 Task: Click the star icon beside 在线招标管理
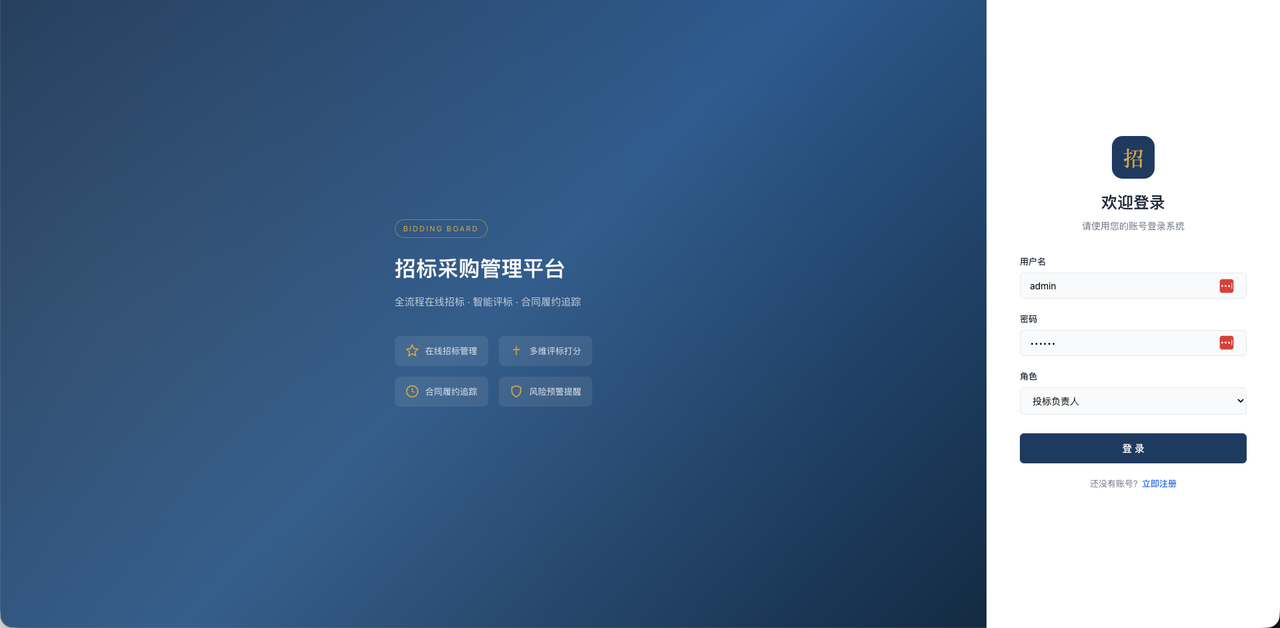(412, 351)
